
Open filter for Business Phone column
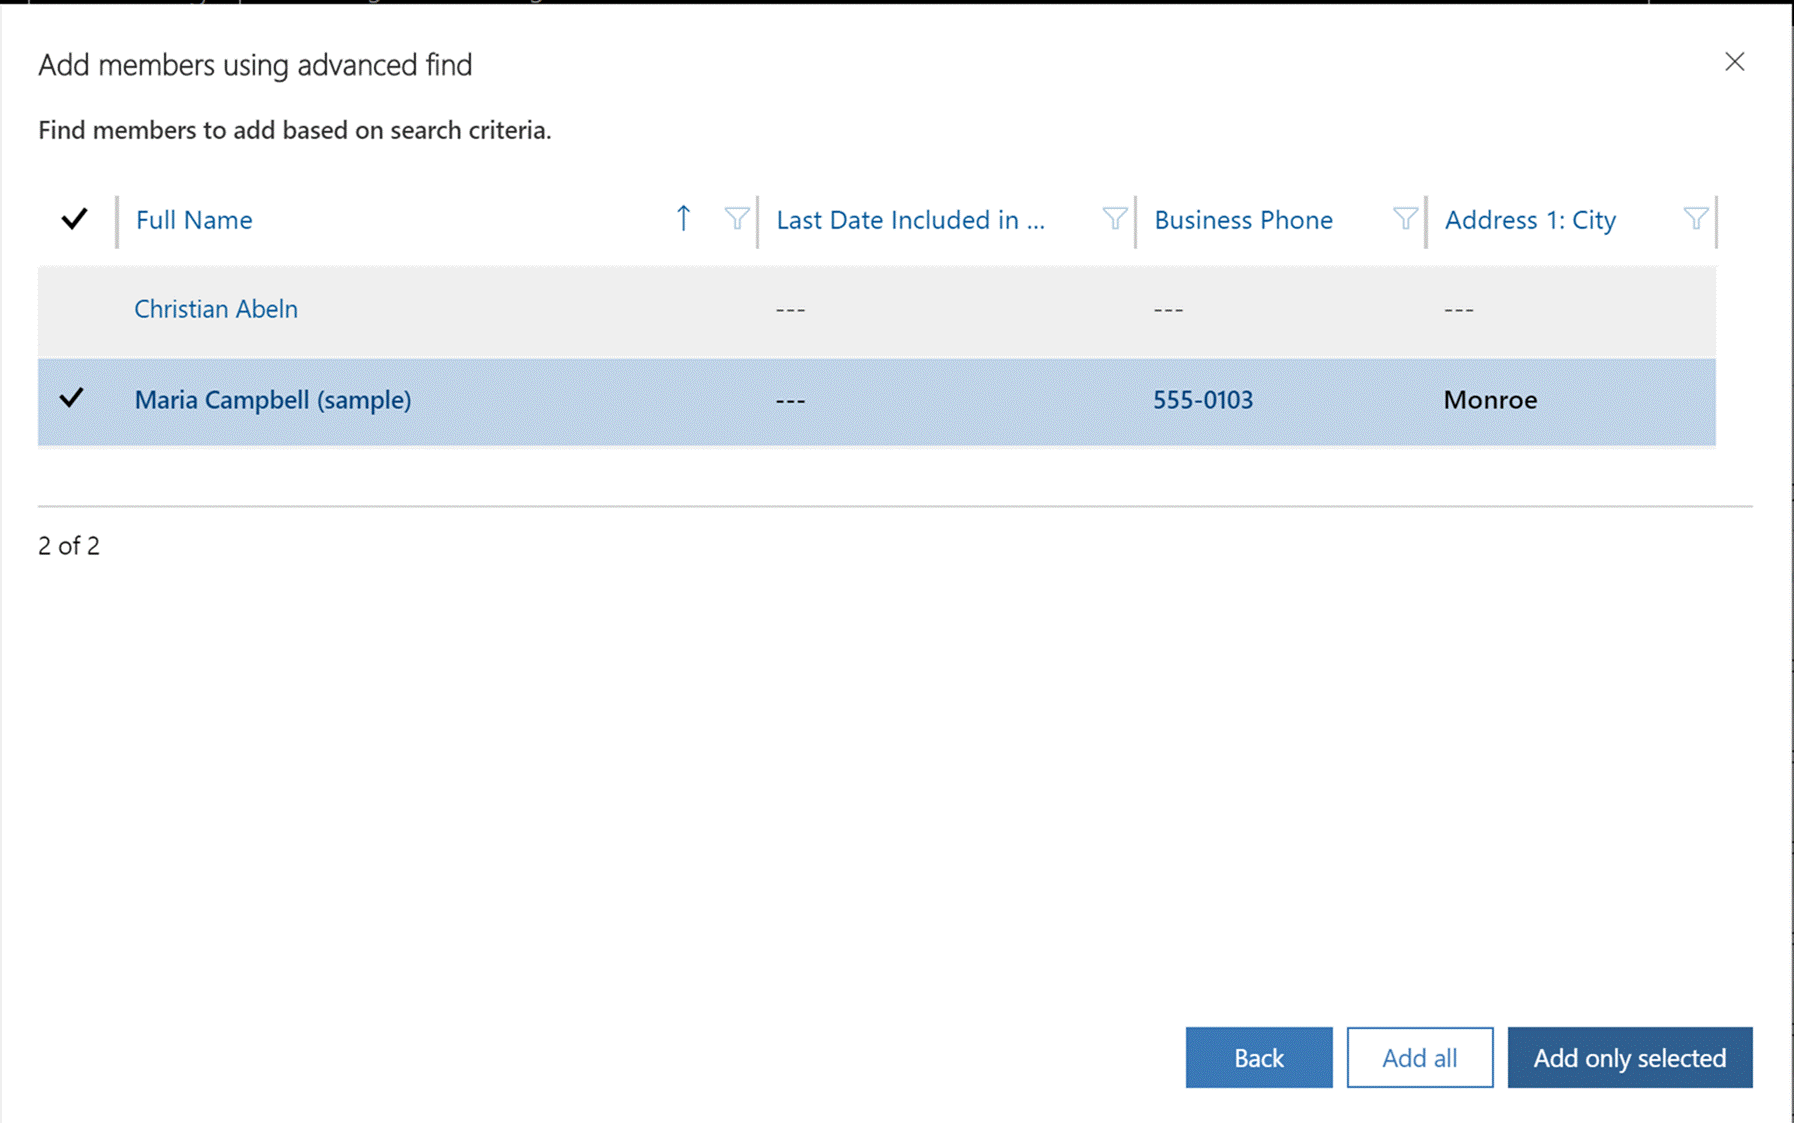point(1404,219)
